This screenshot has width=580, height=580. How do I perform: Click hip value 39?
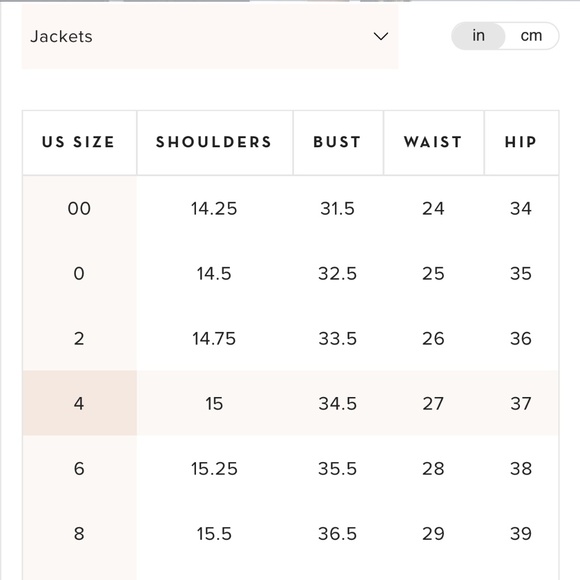[x=521, y=533]
